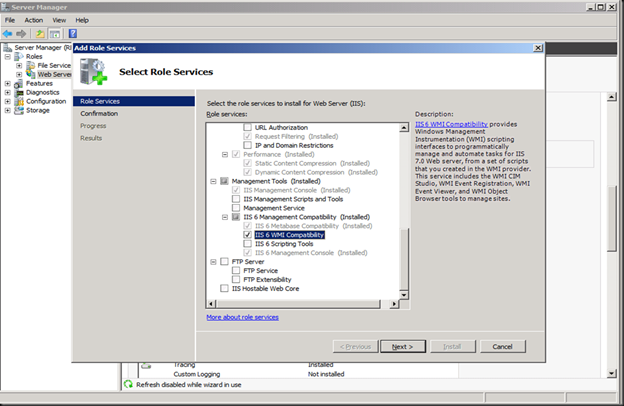Check the IIS Hostable Web Core checkbox
The height and width of the screenshot is (406, 624).
224,289
